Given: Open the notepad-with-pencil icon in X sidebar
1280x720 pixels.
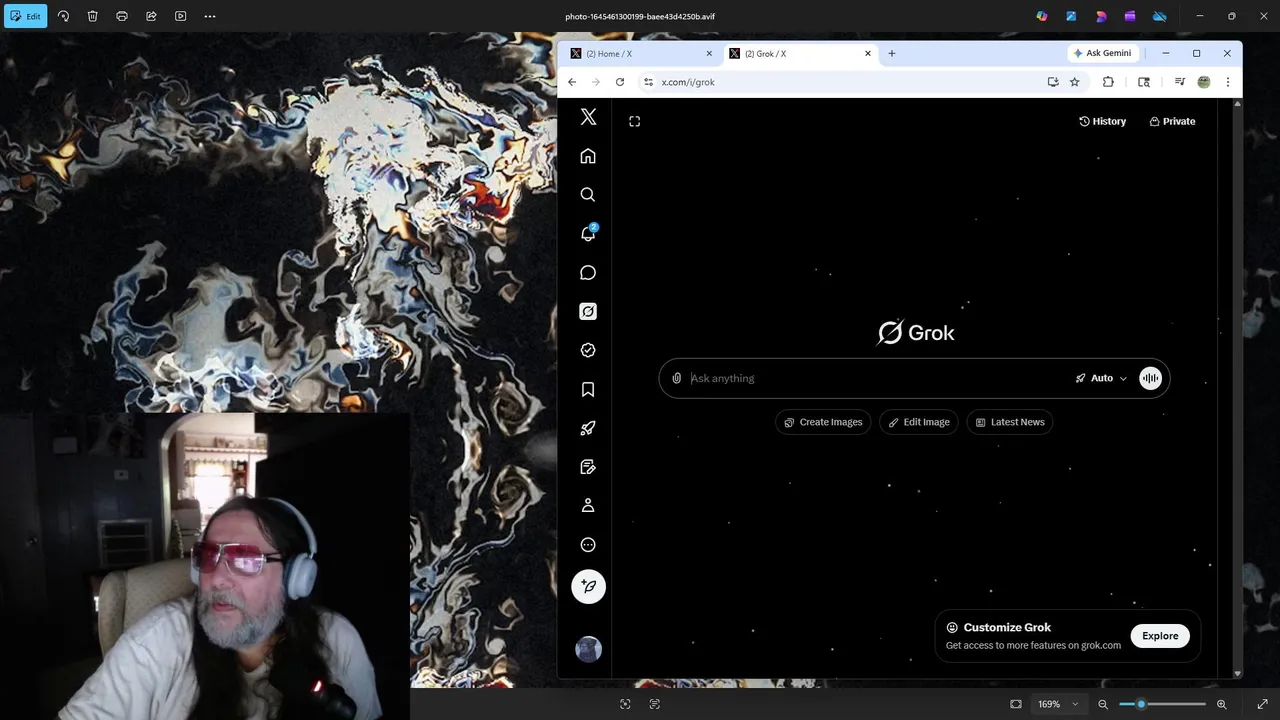Looking at the screenshot, I should [x=588, y=467].
